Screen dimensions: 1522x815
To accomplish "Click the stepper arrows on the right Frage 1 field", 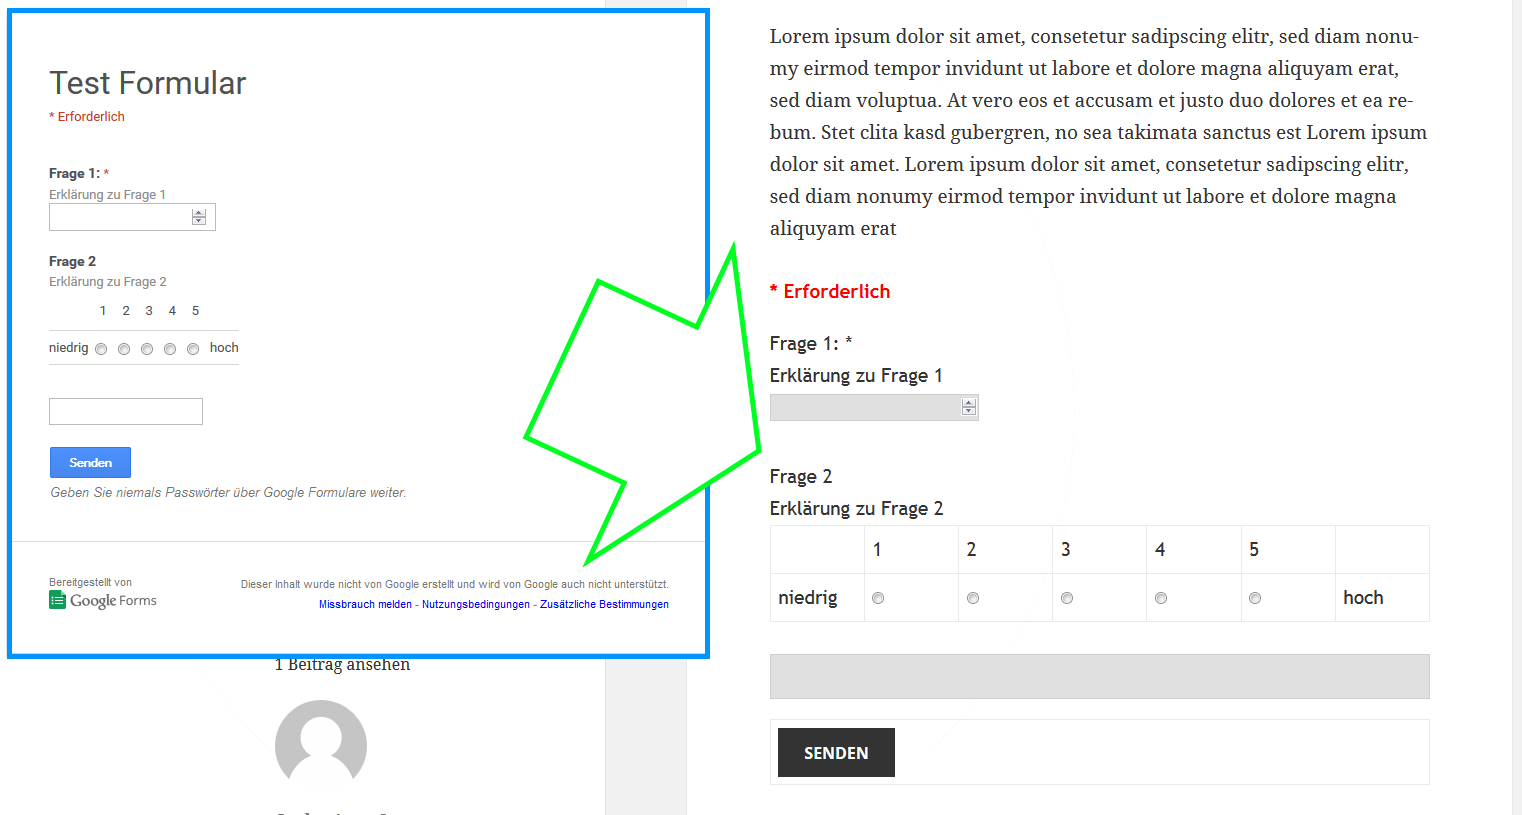I will pyautogui.click(x=968, y=407).
